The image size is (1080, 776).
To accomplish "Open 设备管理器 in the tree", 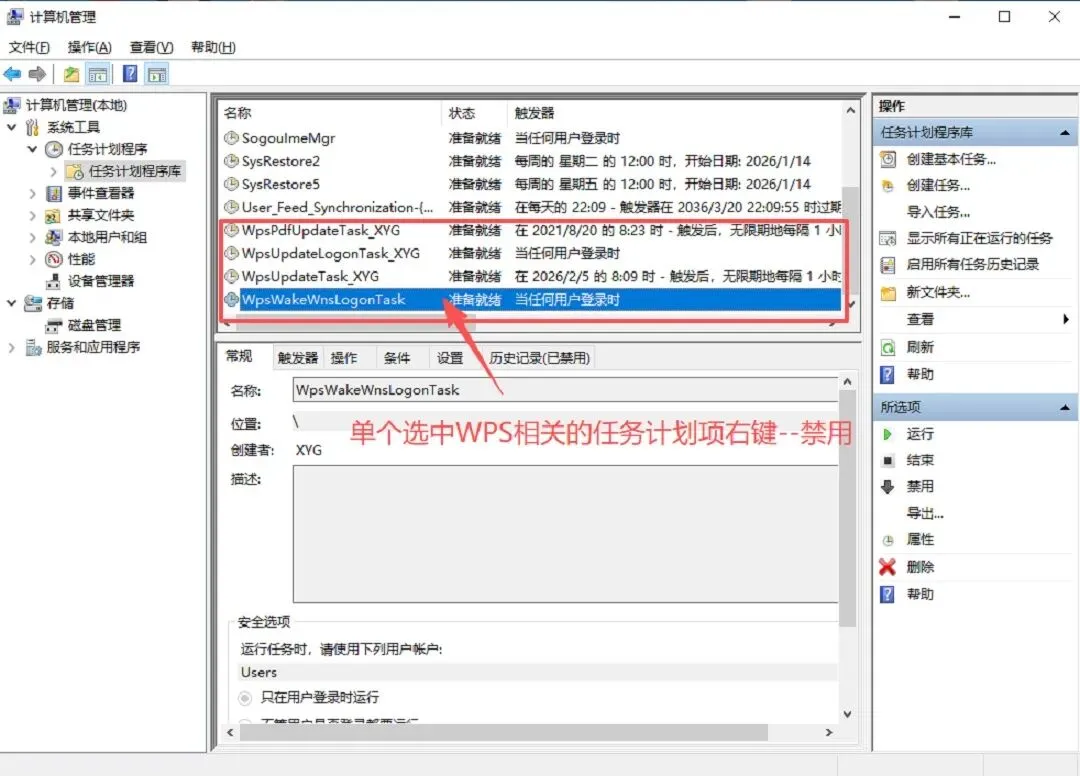I will pos(101,281).
